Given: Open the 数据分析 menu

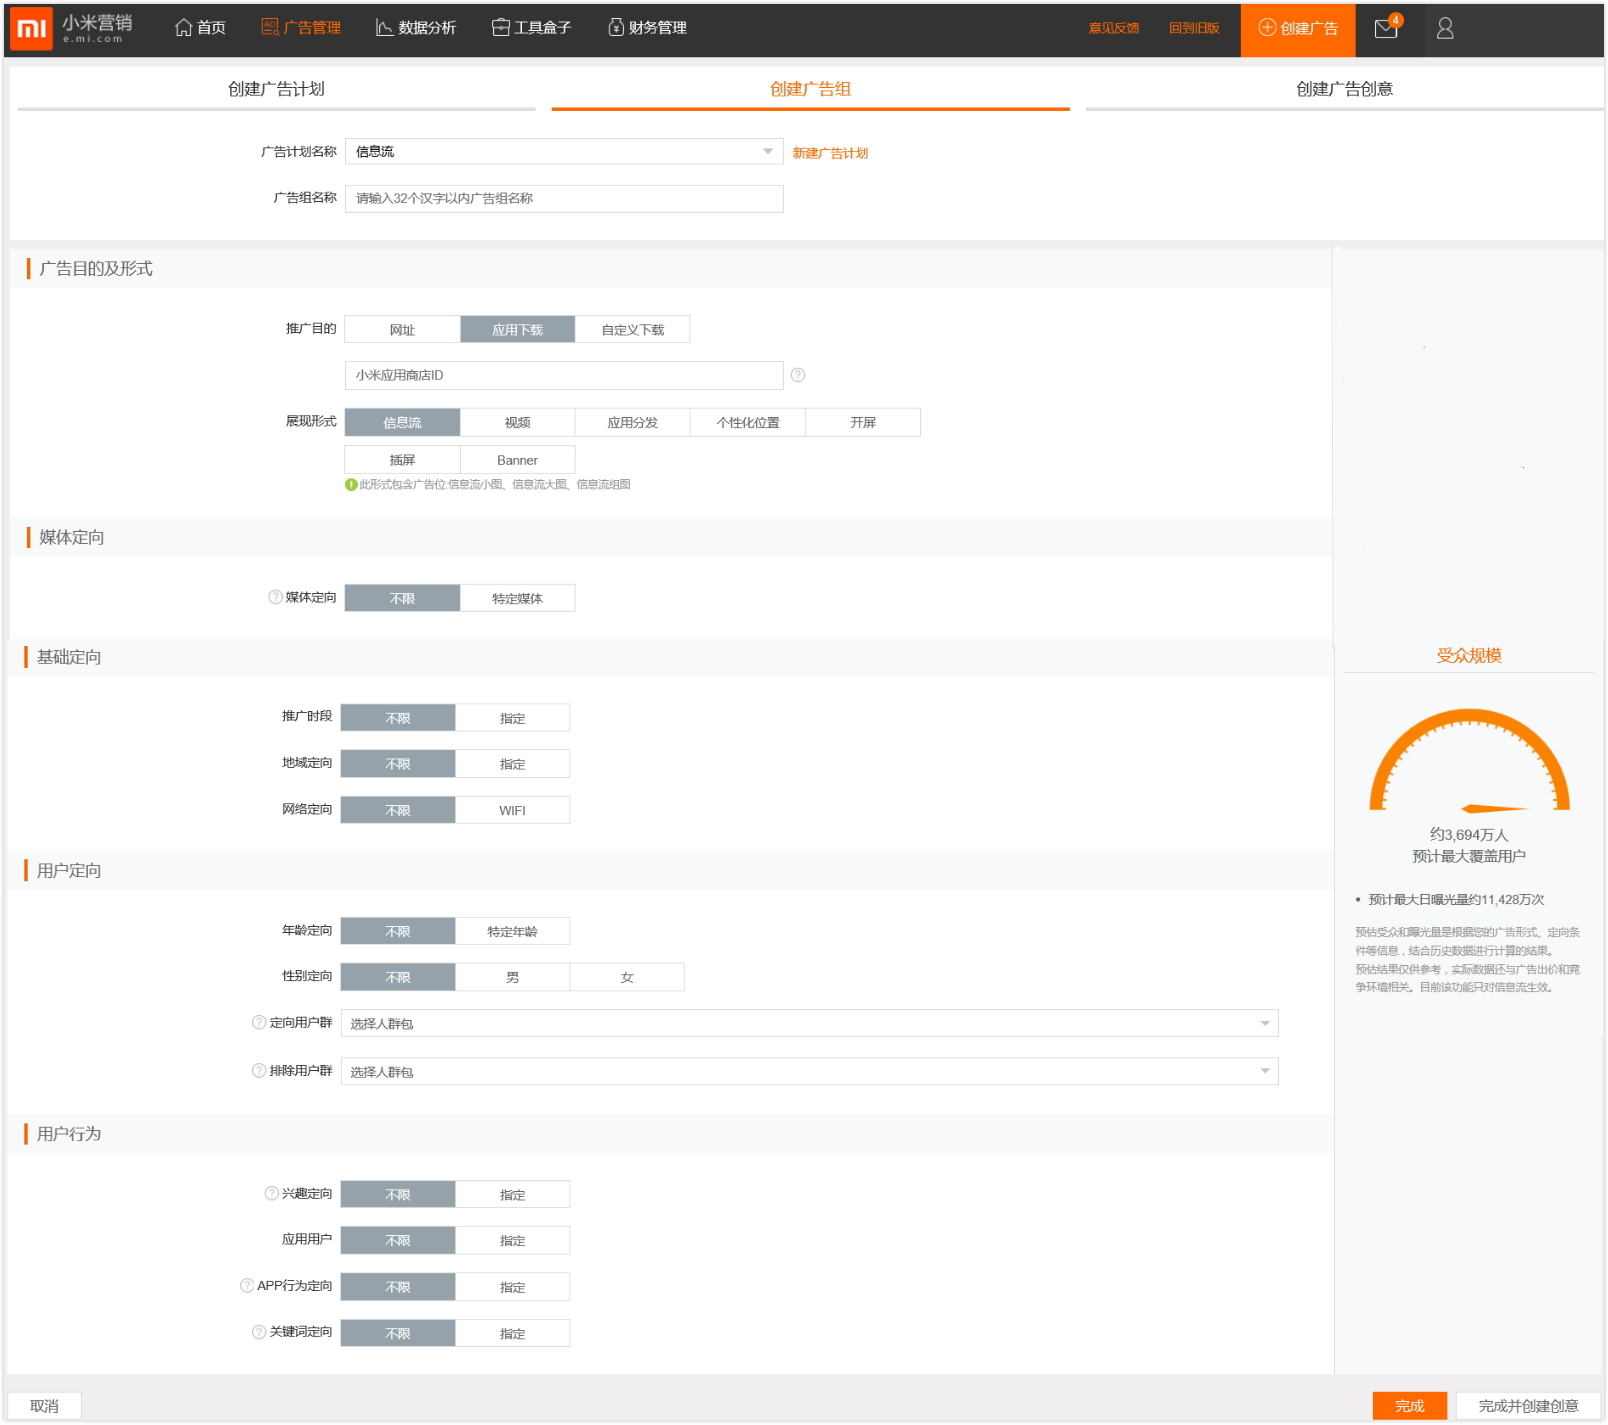Looking at the screenshot, I should [x=416, y=28].
